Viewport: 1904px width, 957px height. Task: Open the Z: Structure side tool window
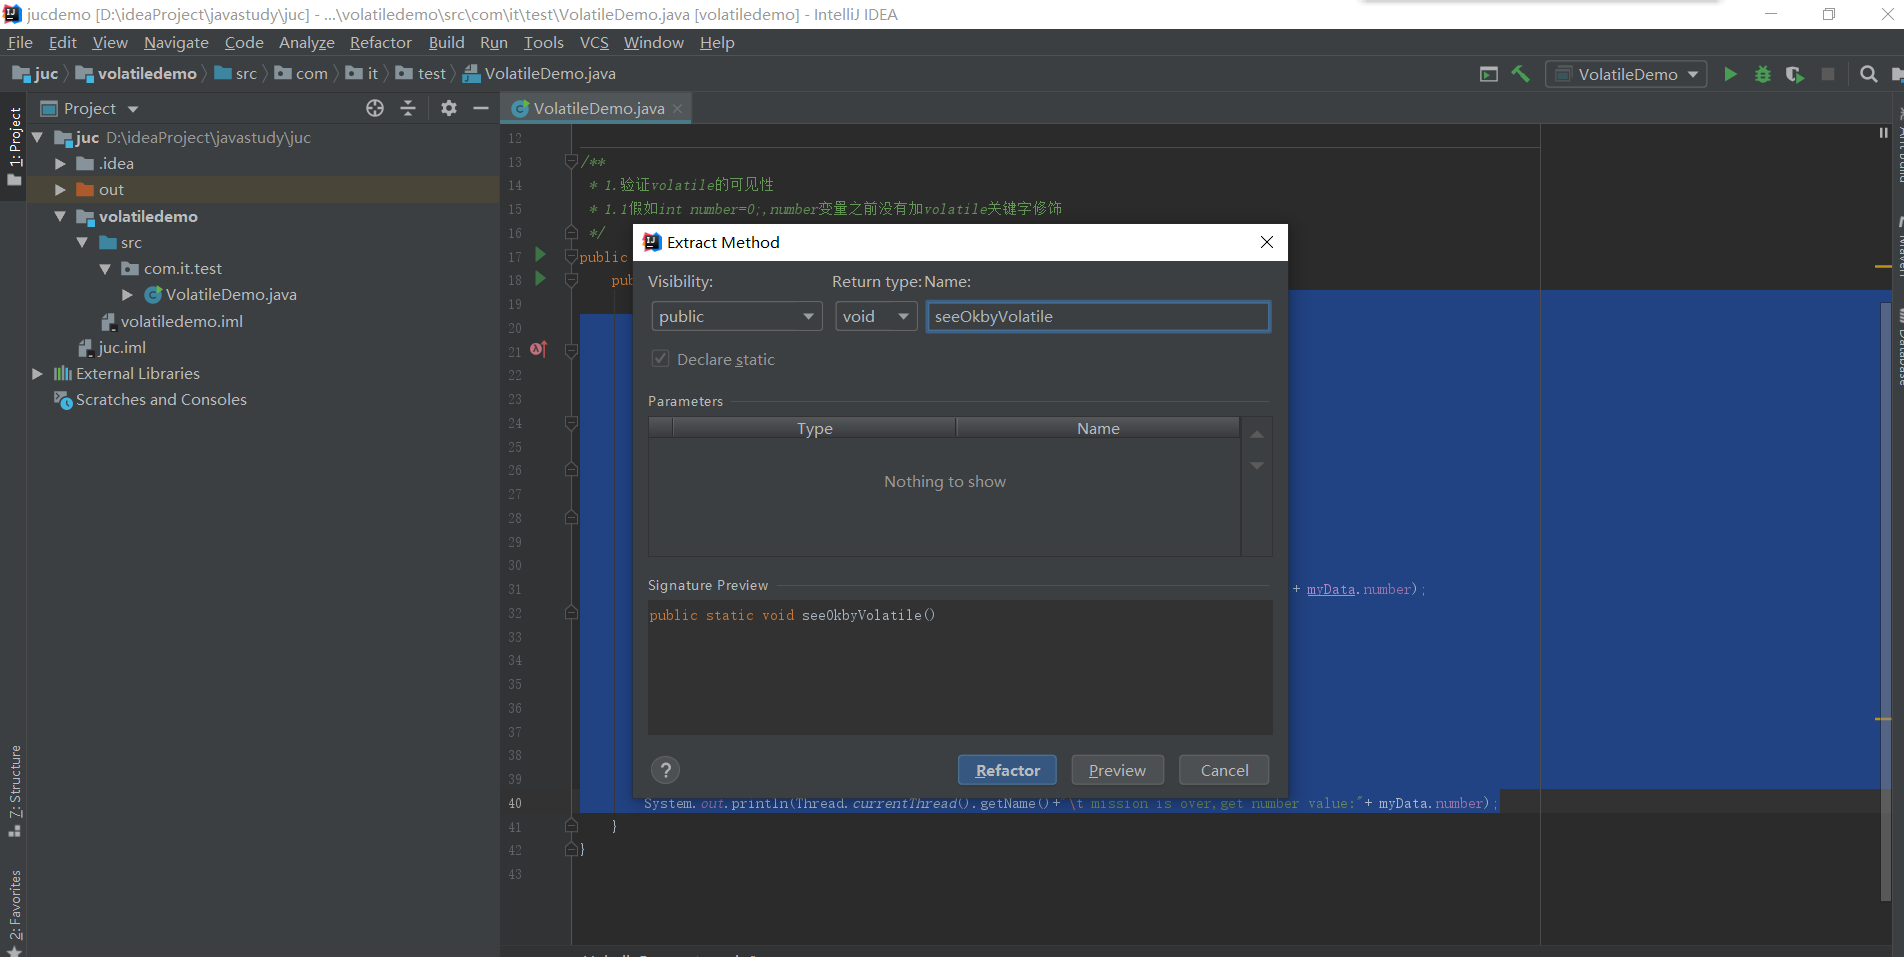[x=14, y=791]
